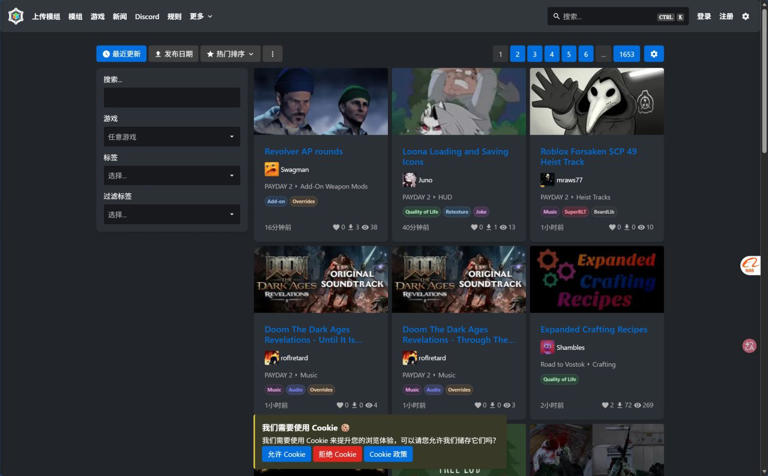This screenshot has width=768, height=476.
Task: Open the 任意游戏 game dropdown
Action: pyautogui.click(x=172, y=137)
